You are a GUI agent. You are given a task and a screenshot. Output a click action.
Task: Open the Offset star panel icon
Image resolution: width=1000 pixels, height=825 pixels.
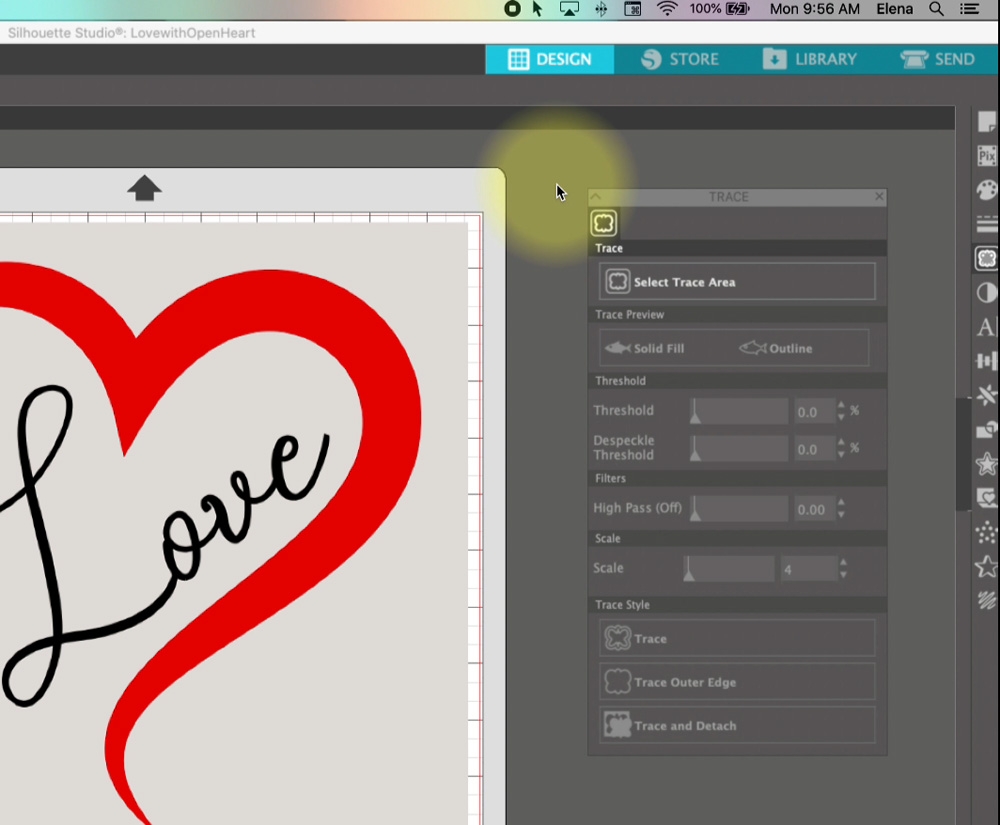click(986, 464)
